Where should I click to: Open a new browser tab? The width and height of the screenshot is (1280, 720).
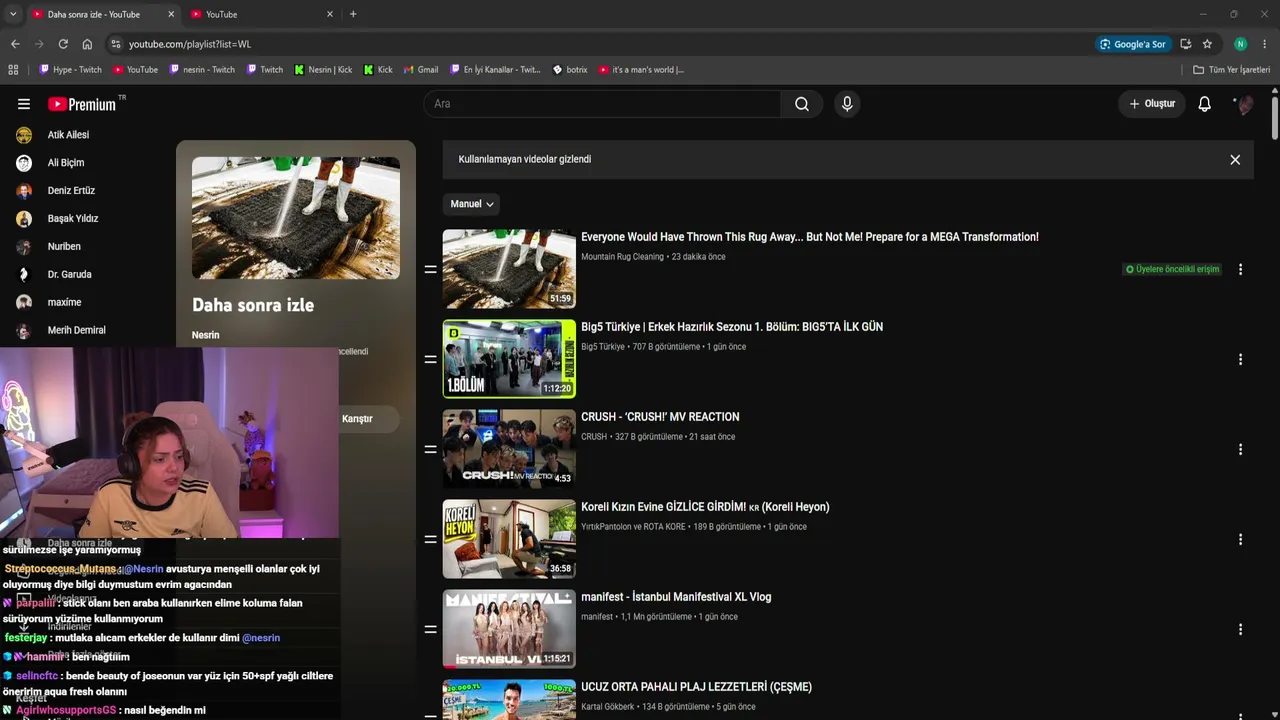[353, 14]
